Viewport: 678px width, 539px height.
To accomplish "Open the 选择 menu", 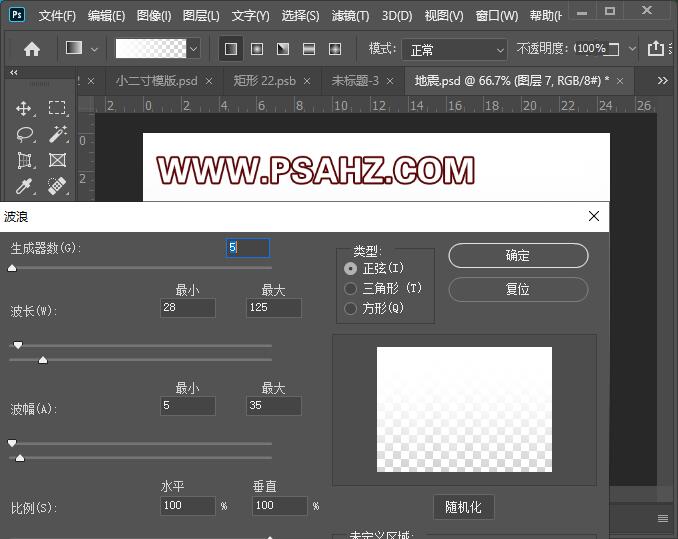I will pyautogui.click(x=301, y=16).
